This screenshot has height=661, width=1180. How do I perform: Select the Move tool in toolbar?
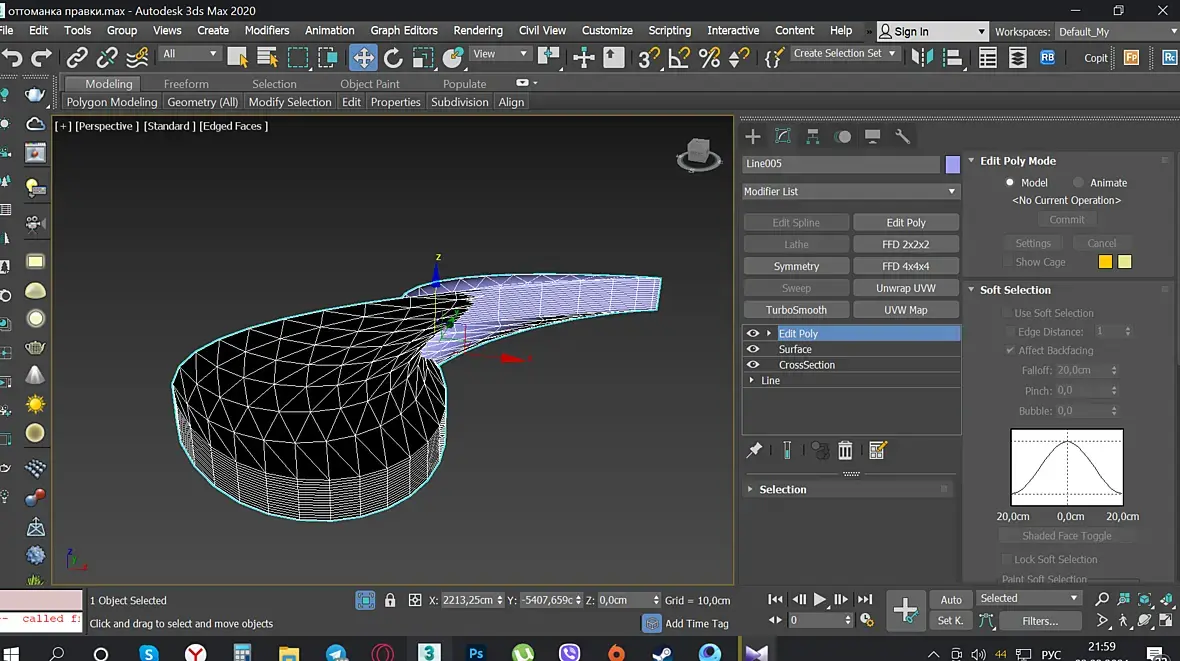tap(363, 57)
